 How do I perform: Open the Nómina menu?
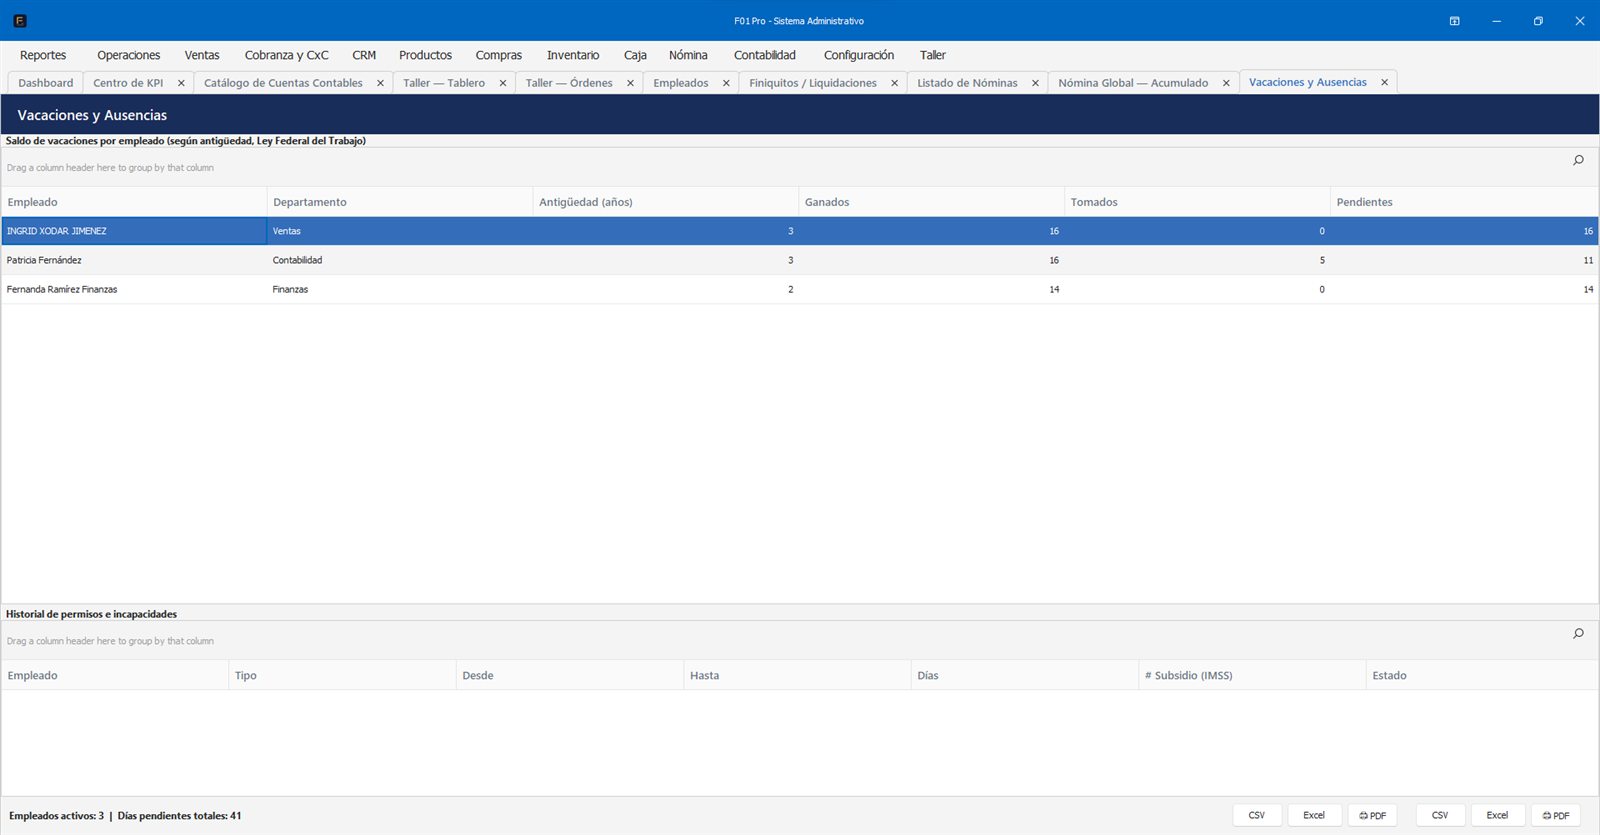688,55
